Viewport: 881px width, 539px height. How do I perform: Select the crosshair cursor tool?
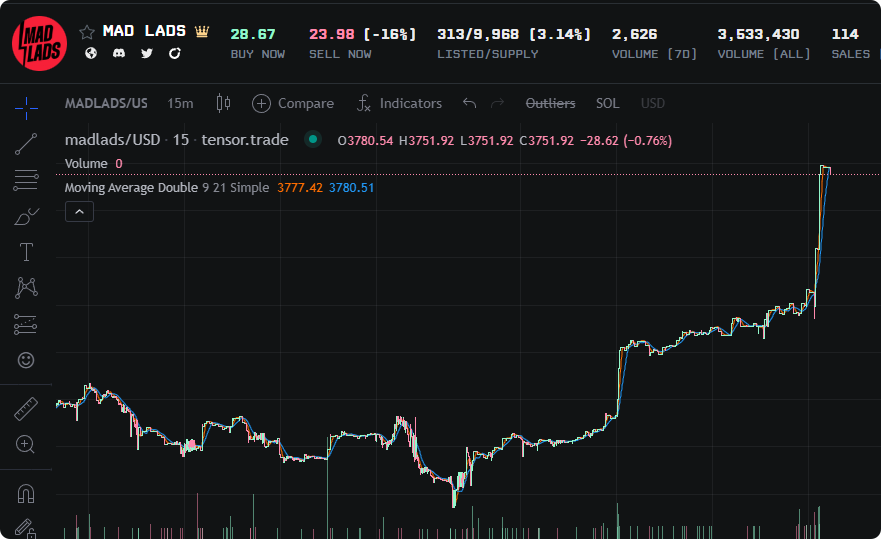coord(26,108)
